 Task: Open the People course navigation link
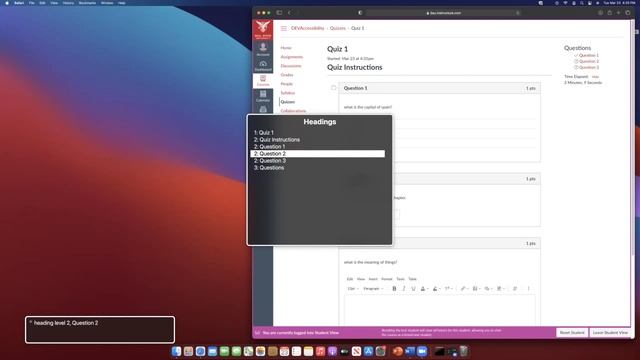click(287, 84)
